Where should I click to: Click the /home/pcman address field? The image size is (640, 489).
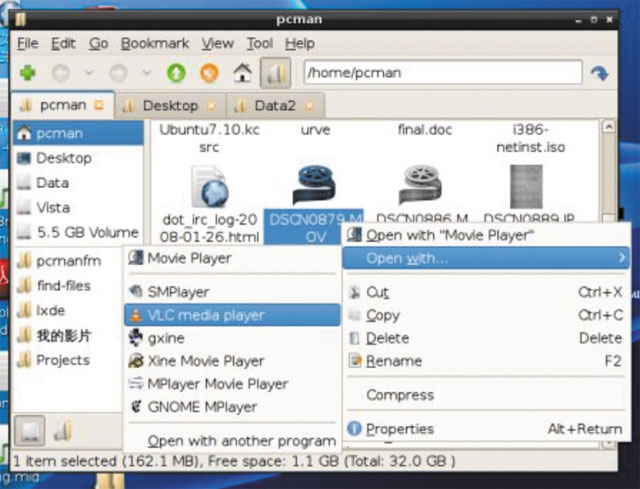pos(443,73)
